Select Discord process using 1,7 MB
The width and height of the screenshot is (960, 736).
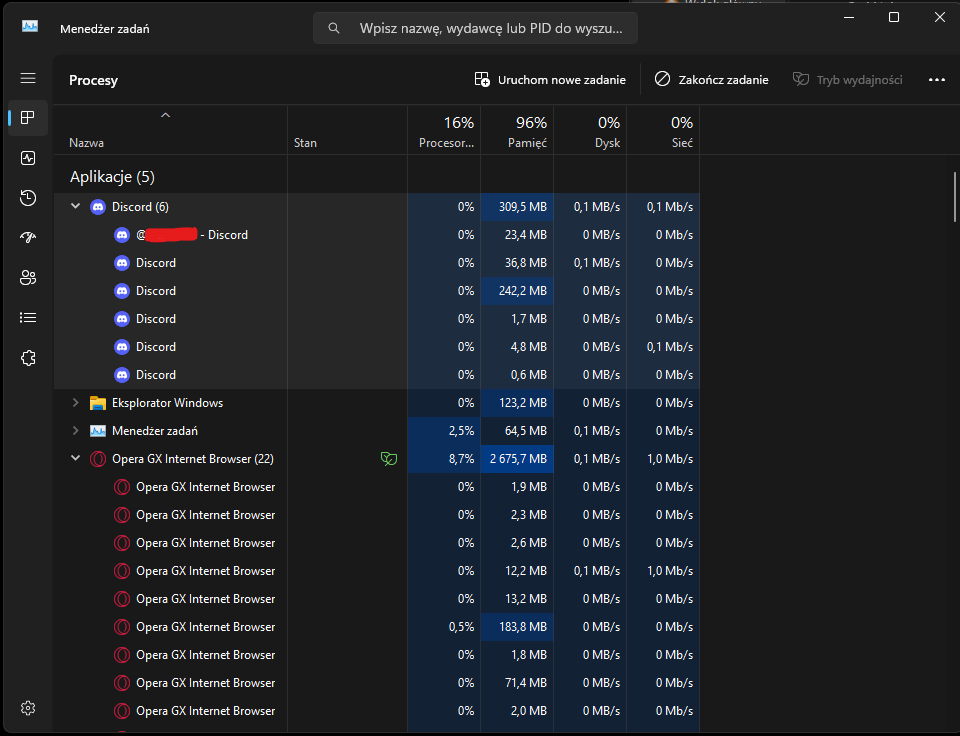377,319
